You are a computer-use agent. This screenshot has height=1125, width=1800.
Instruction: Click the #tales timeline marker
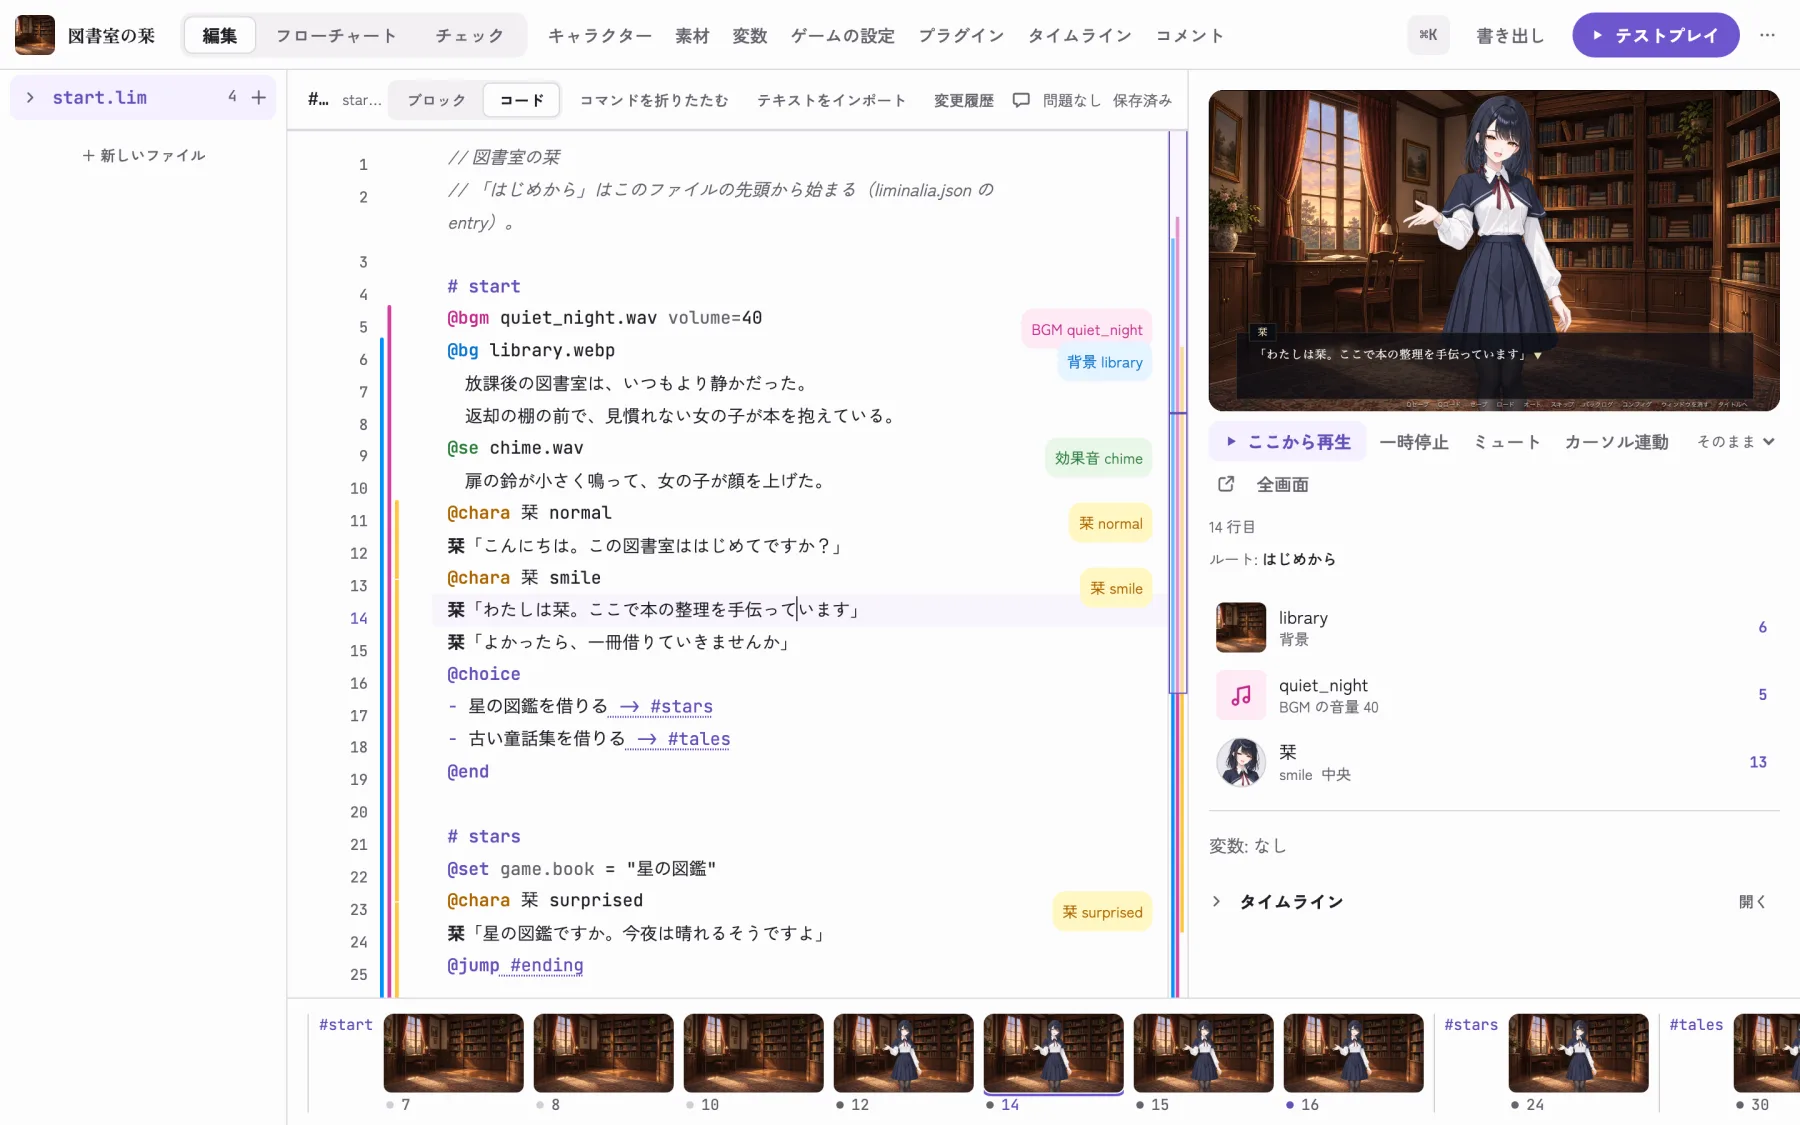tap(1696, 1024)
